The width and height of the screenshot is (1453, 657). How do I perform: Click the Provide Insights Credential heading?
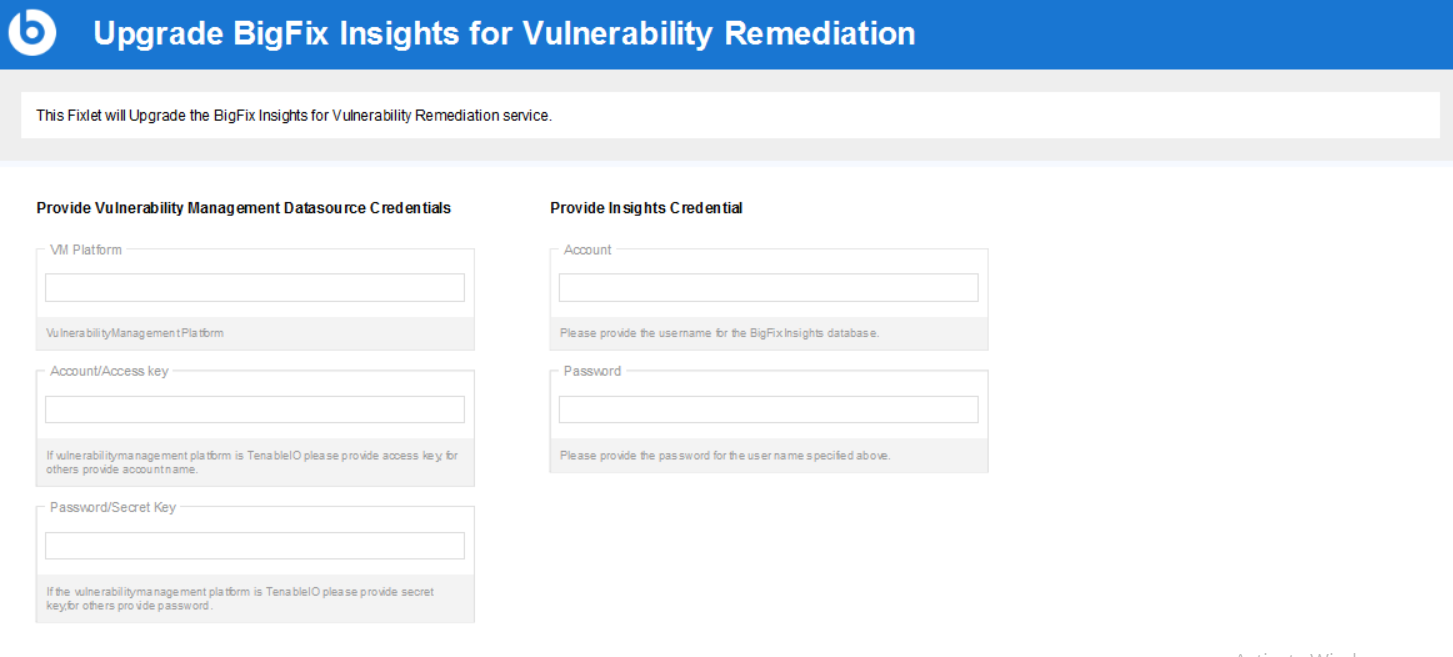[646, 208]
